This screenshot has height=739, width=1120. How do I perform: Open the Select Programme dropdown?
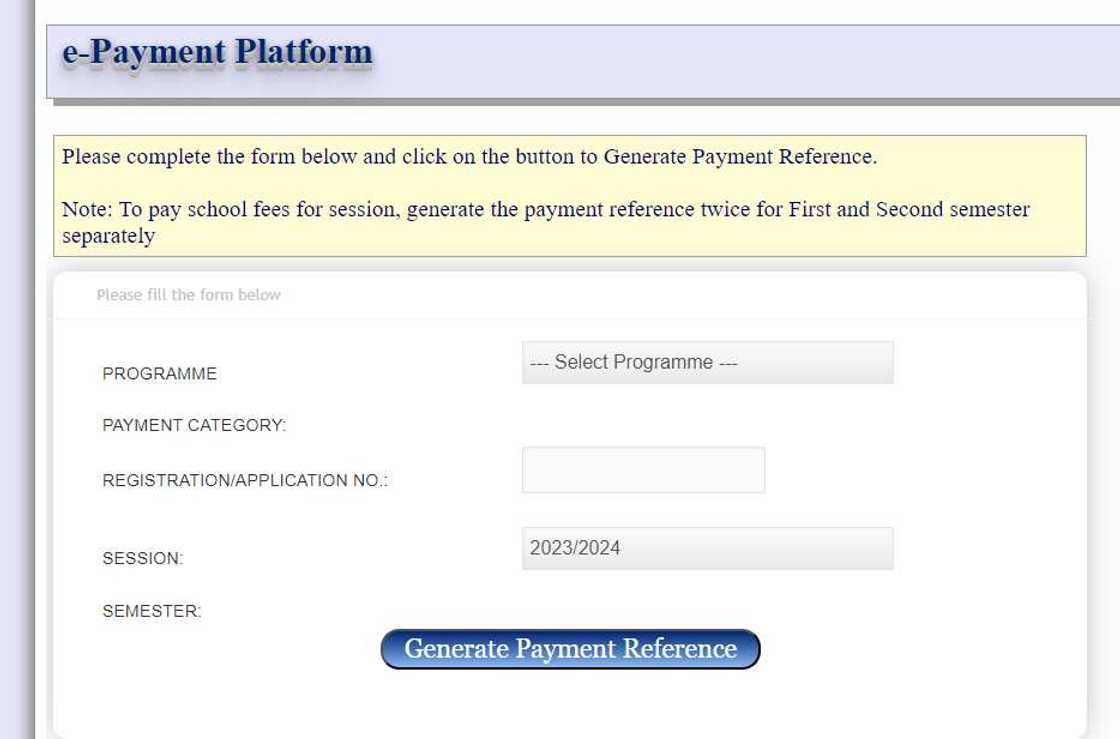[x=708, y=362]
